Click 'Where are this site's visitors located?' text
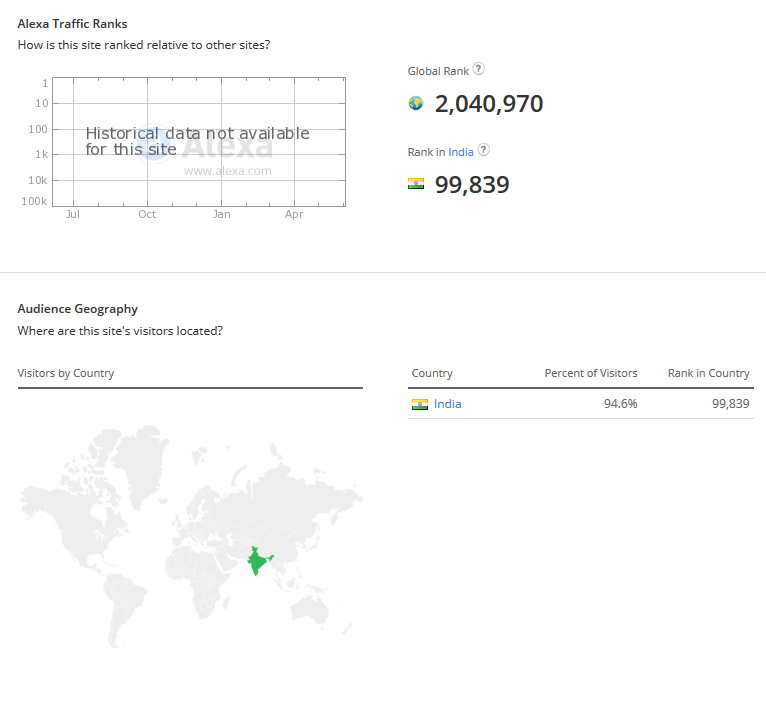 click(120, 331)
